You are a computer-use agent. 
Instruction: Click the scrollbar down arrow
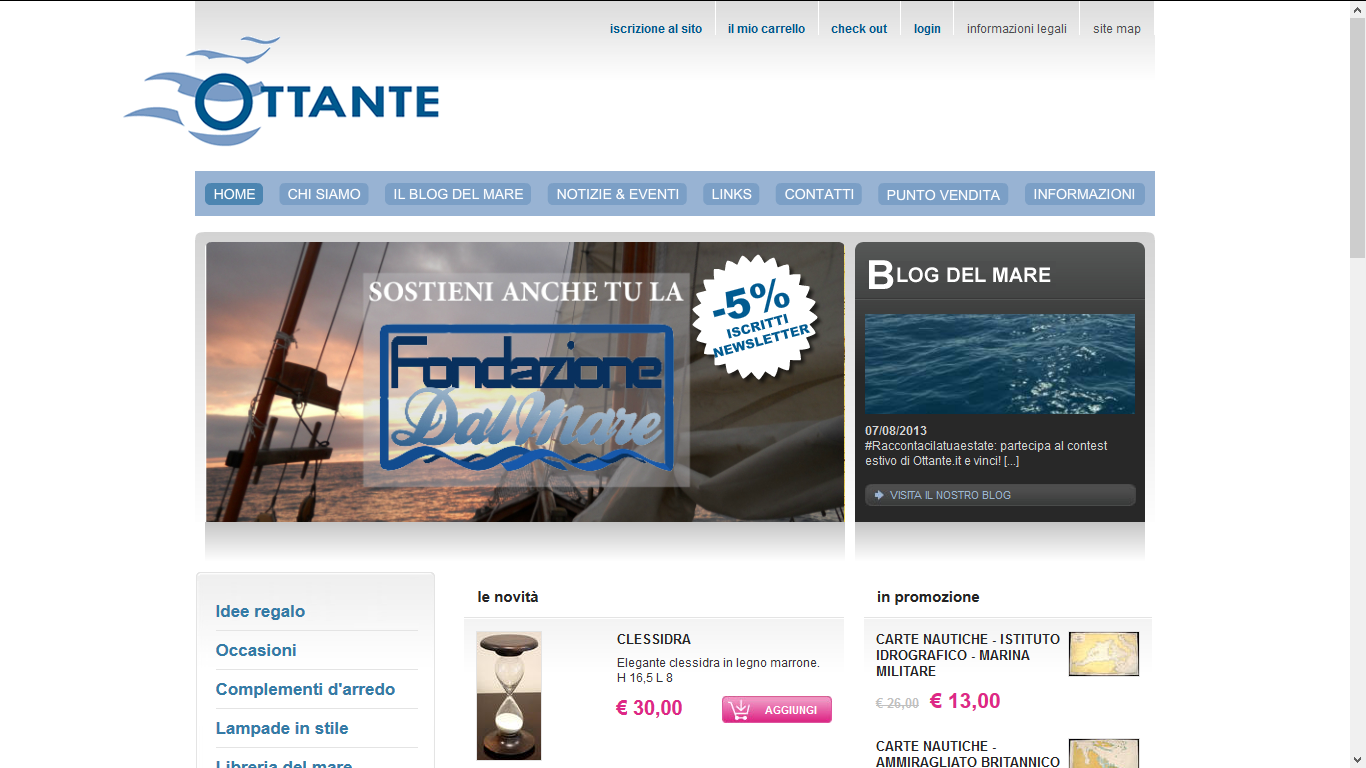(1357, 760)
